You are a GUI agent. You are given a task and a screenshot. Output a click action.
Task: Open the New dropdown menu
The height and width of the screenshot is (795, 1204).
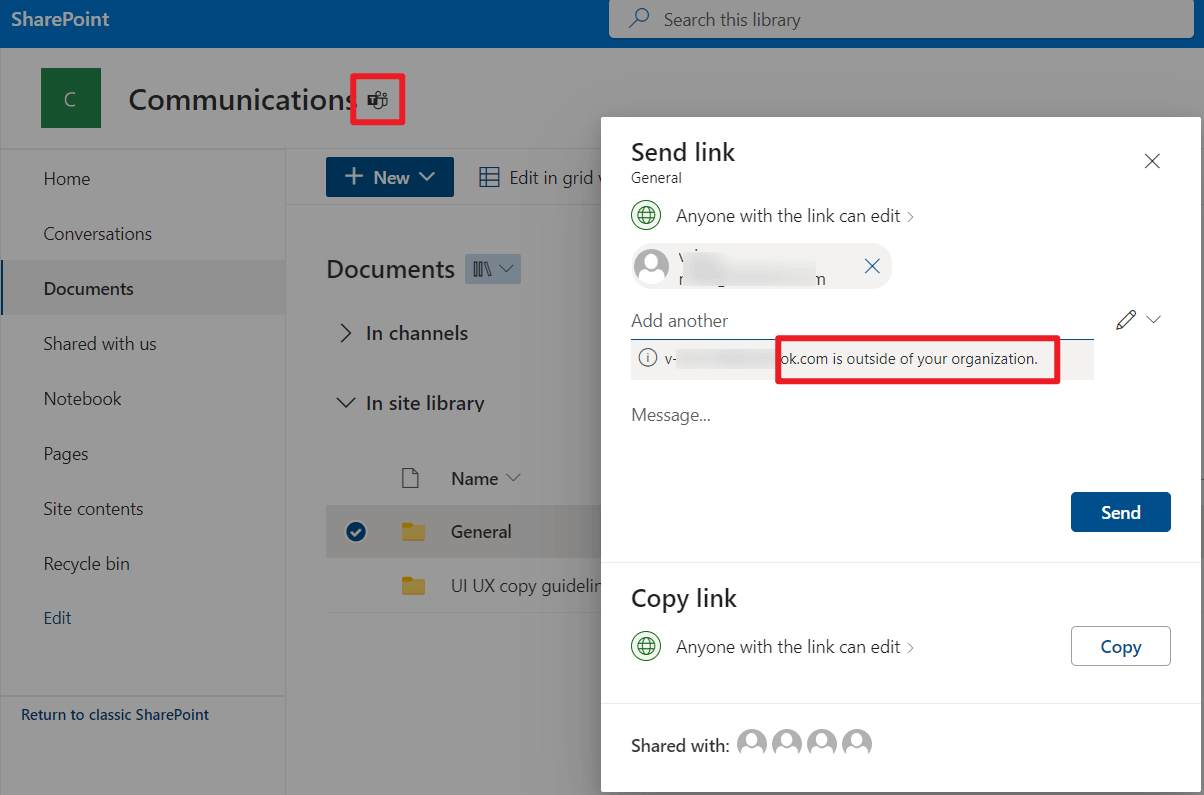(390, 177)
